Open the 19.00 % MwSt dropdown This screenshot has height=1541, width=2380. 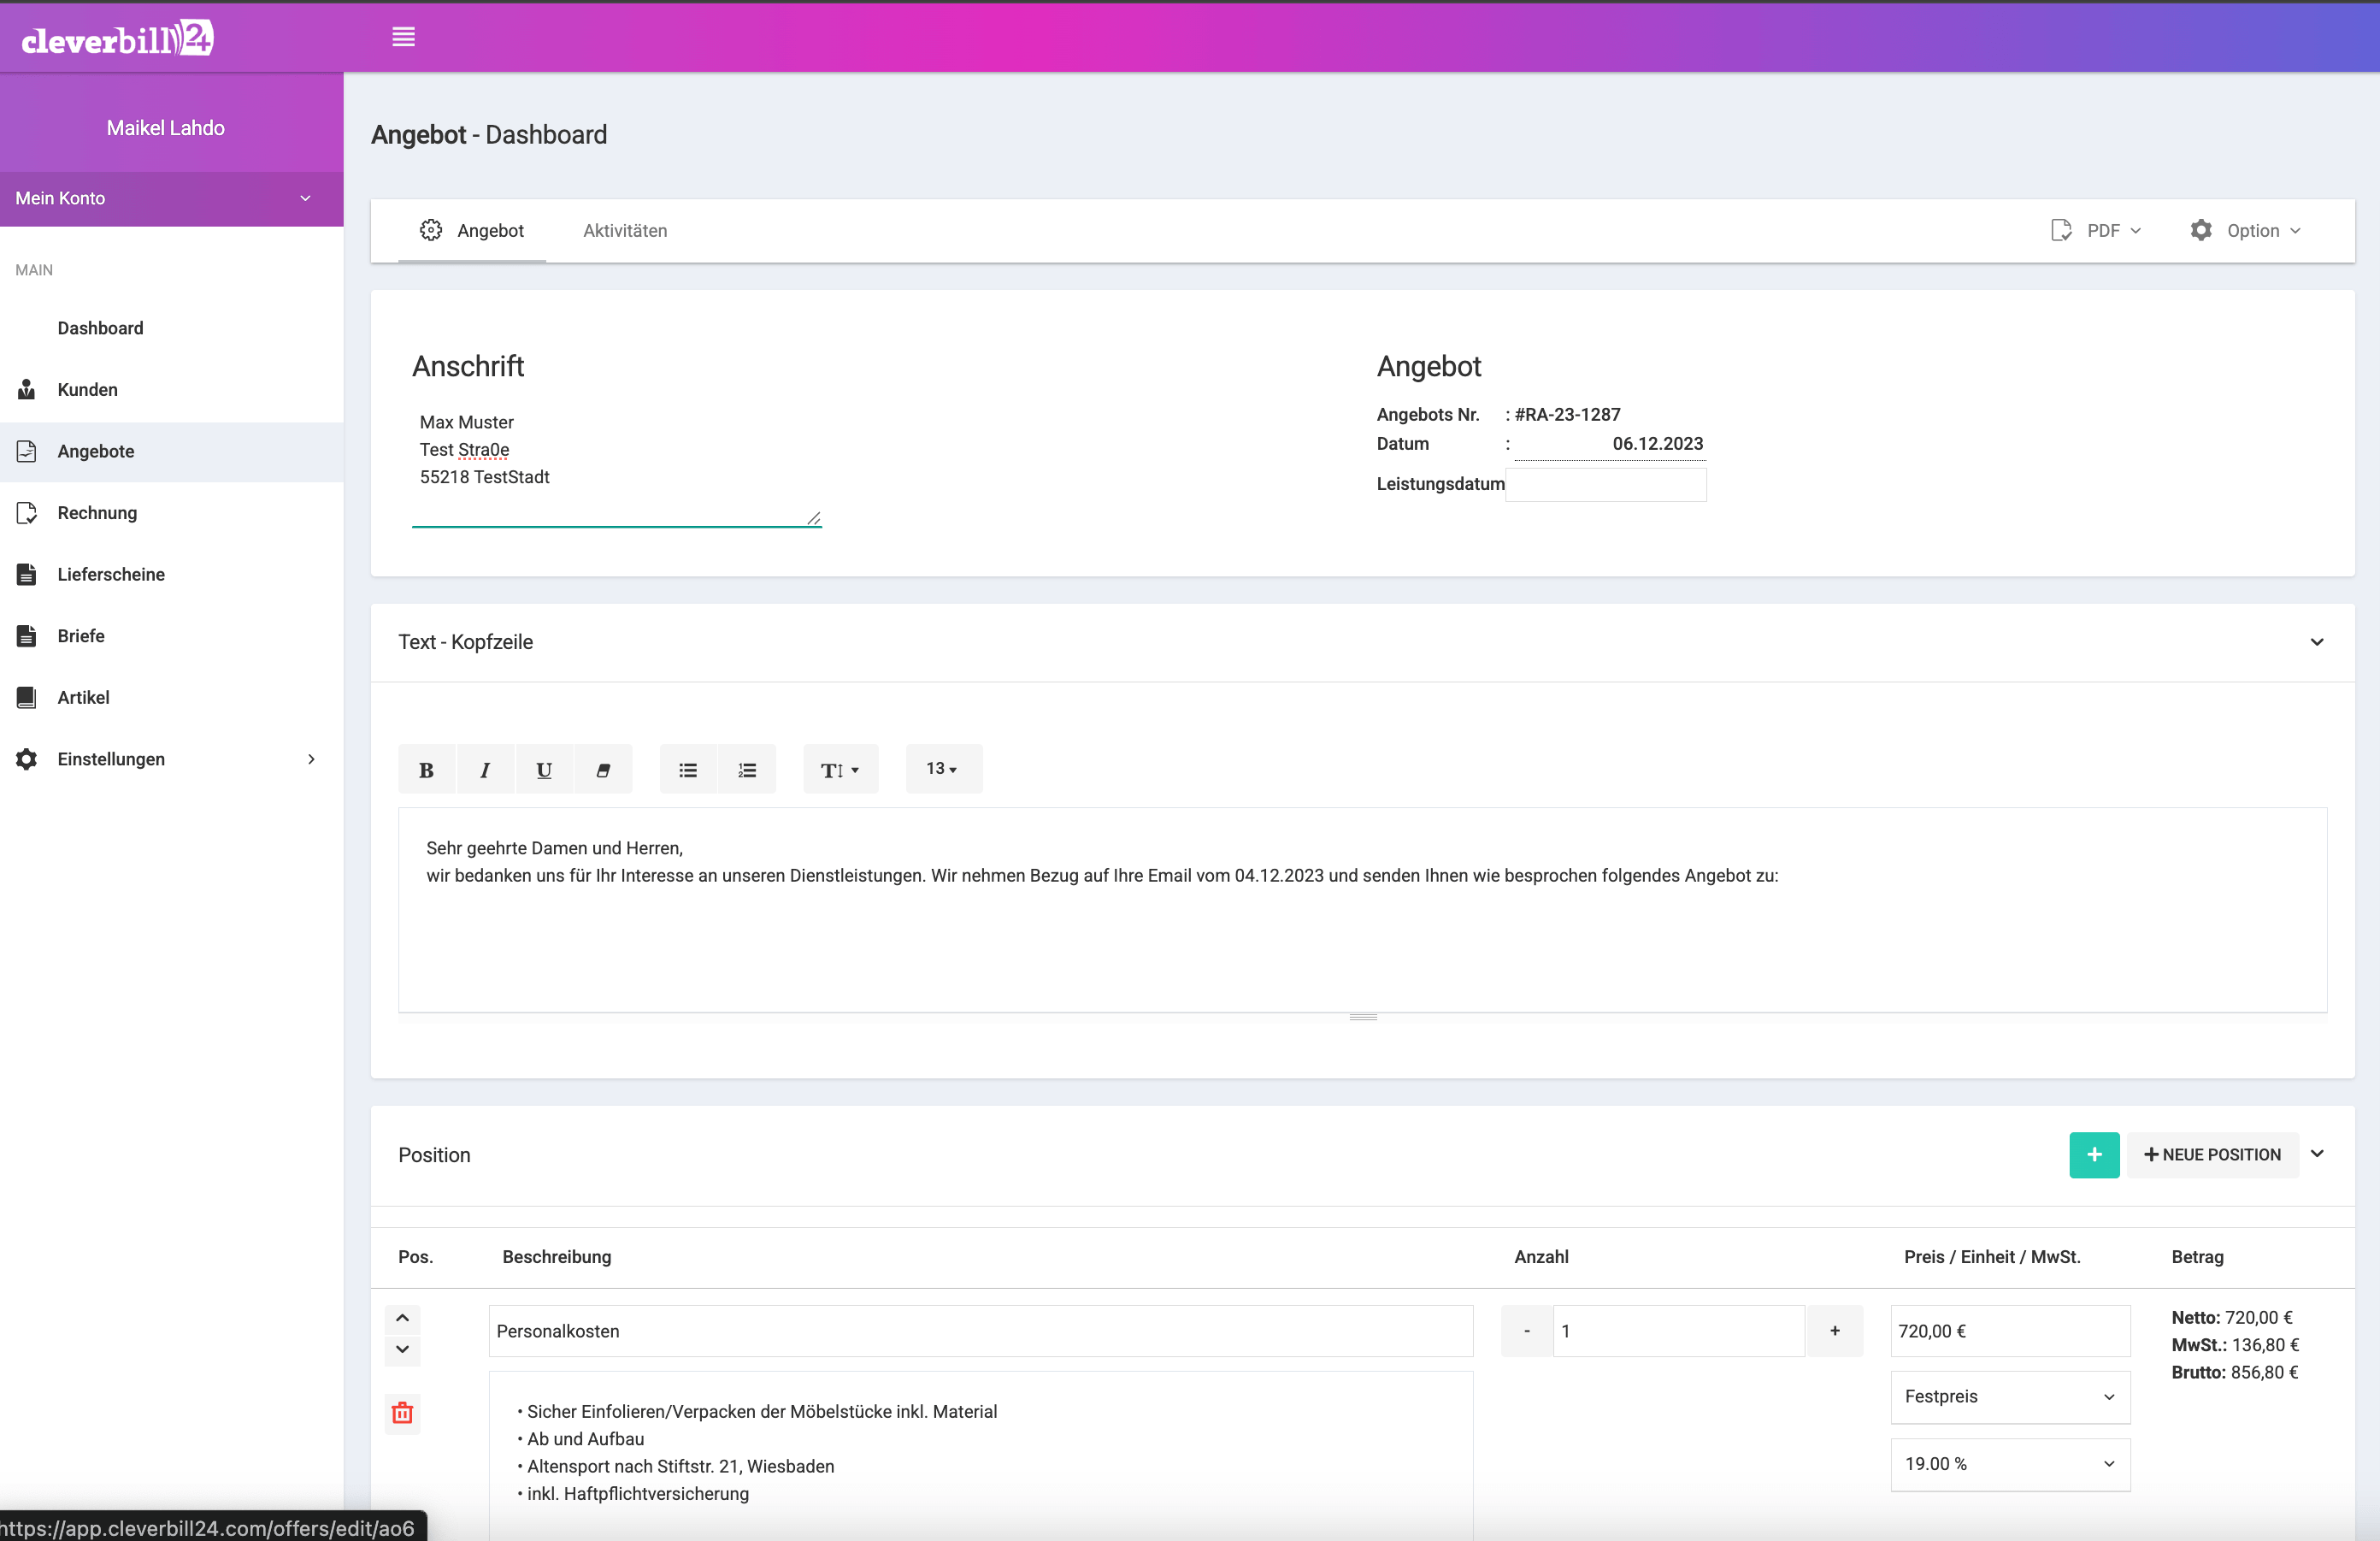point(2010,1464)
